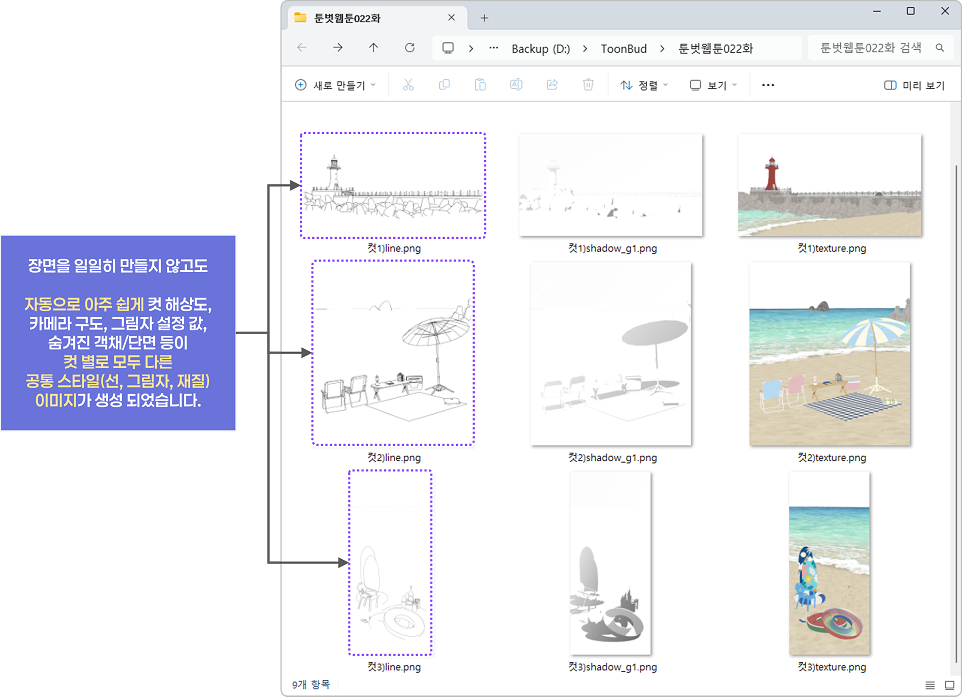Add a new tab with plus button

[x=485, y=18]
